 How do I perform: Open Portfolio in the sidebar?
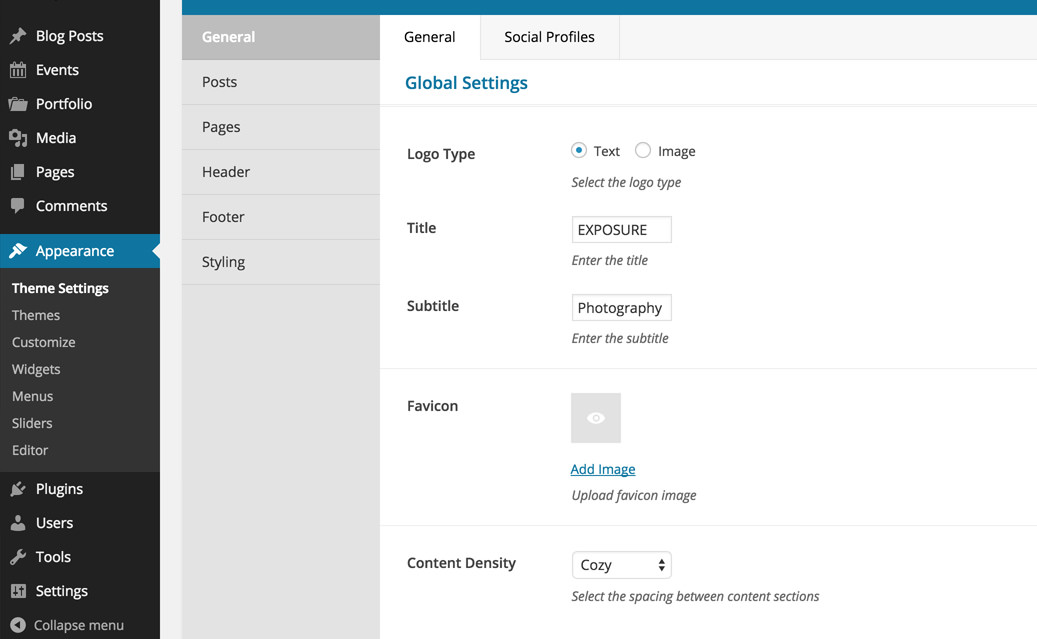click(x=63, y=104)
